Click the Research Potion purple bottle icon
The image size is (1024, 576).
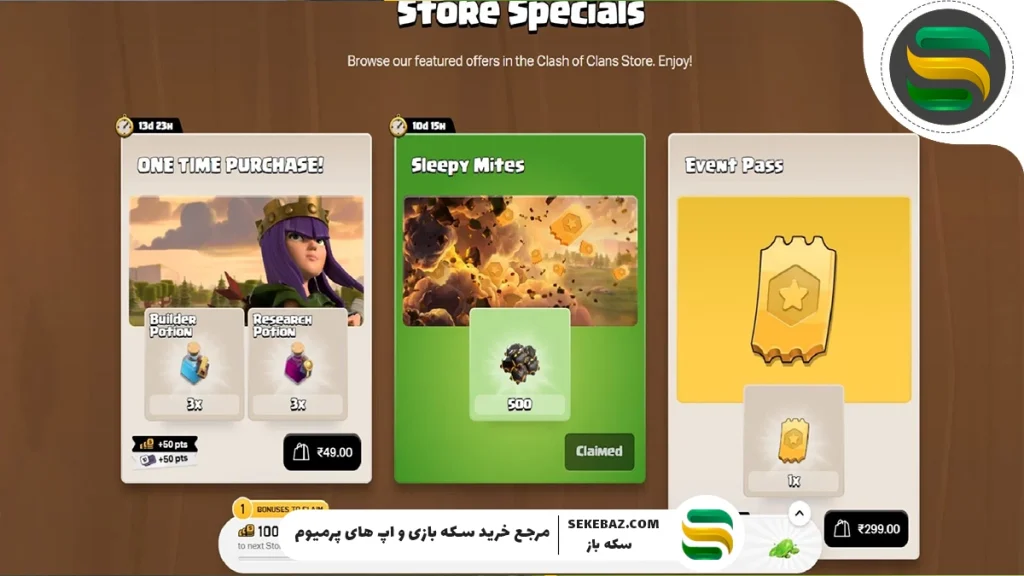click(x=297, y=364)
